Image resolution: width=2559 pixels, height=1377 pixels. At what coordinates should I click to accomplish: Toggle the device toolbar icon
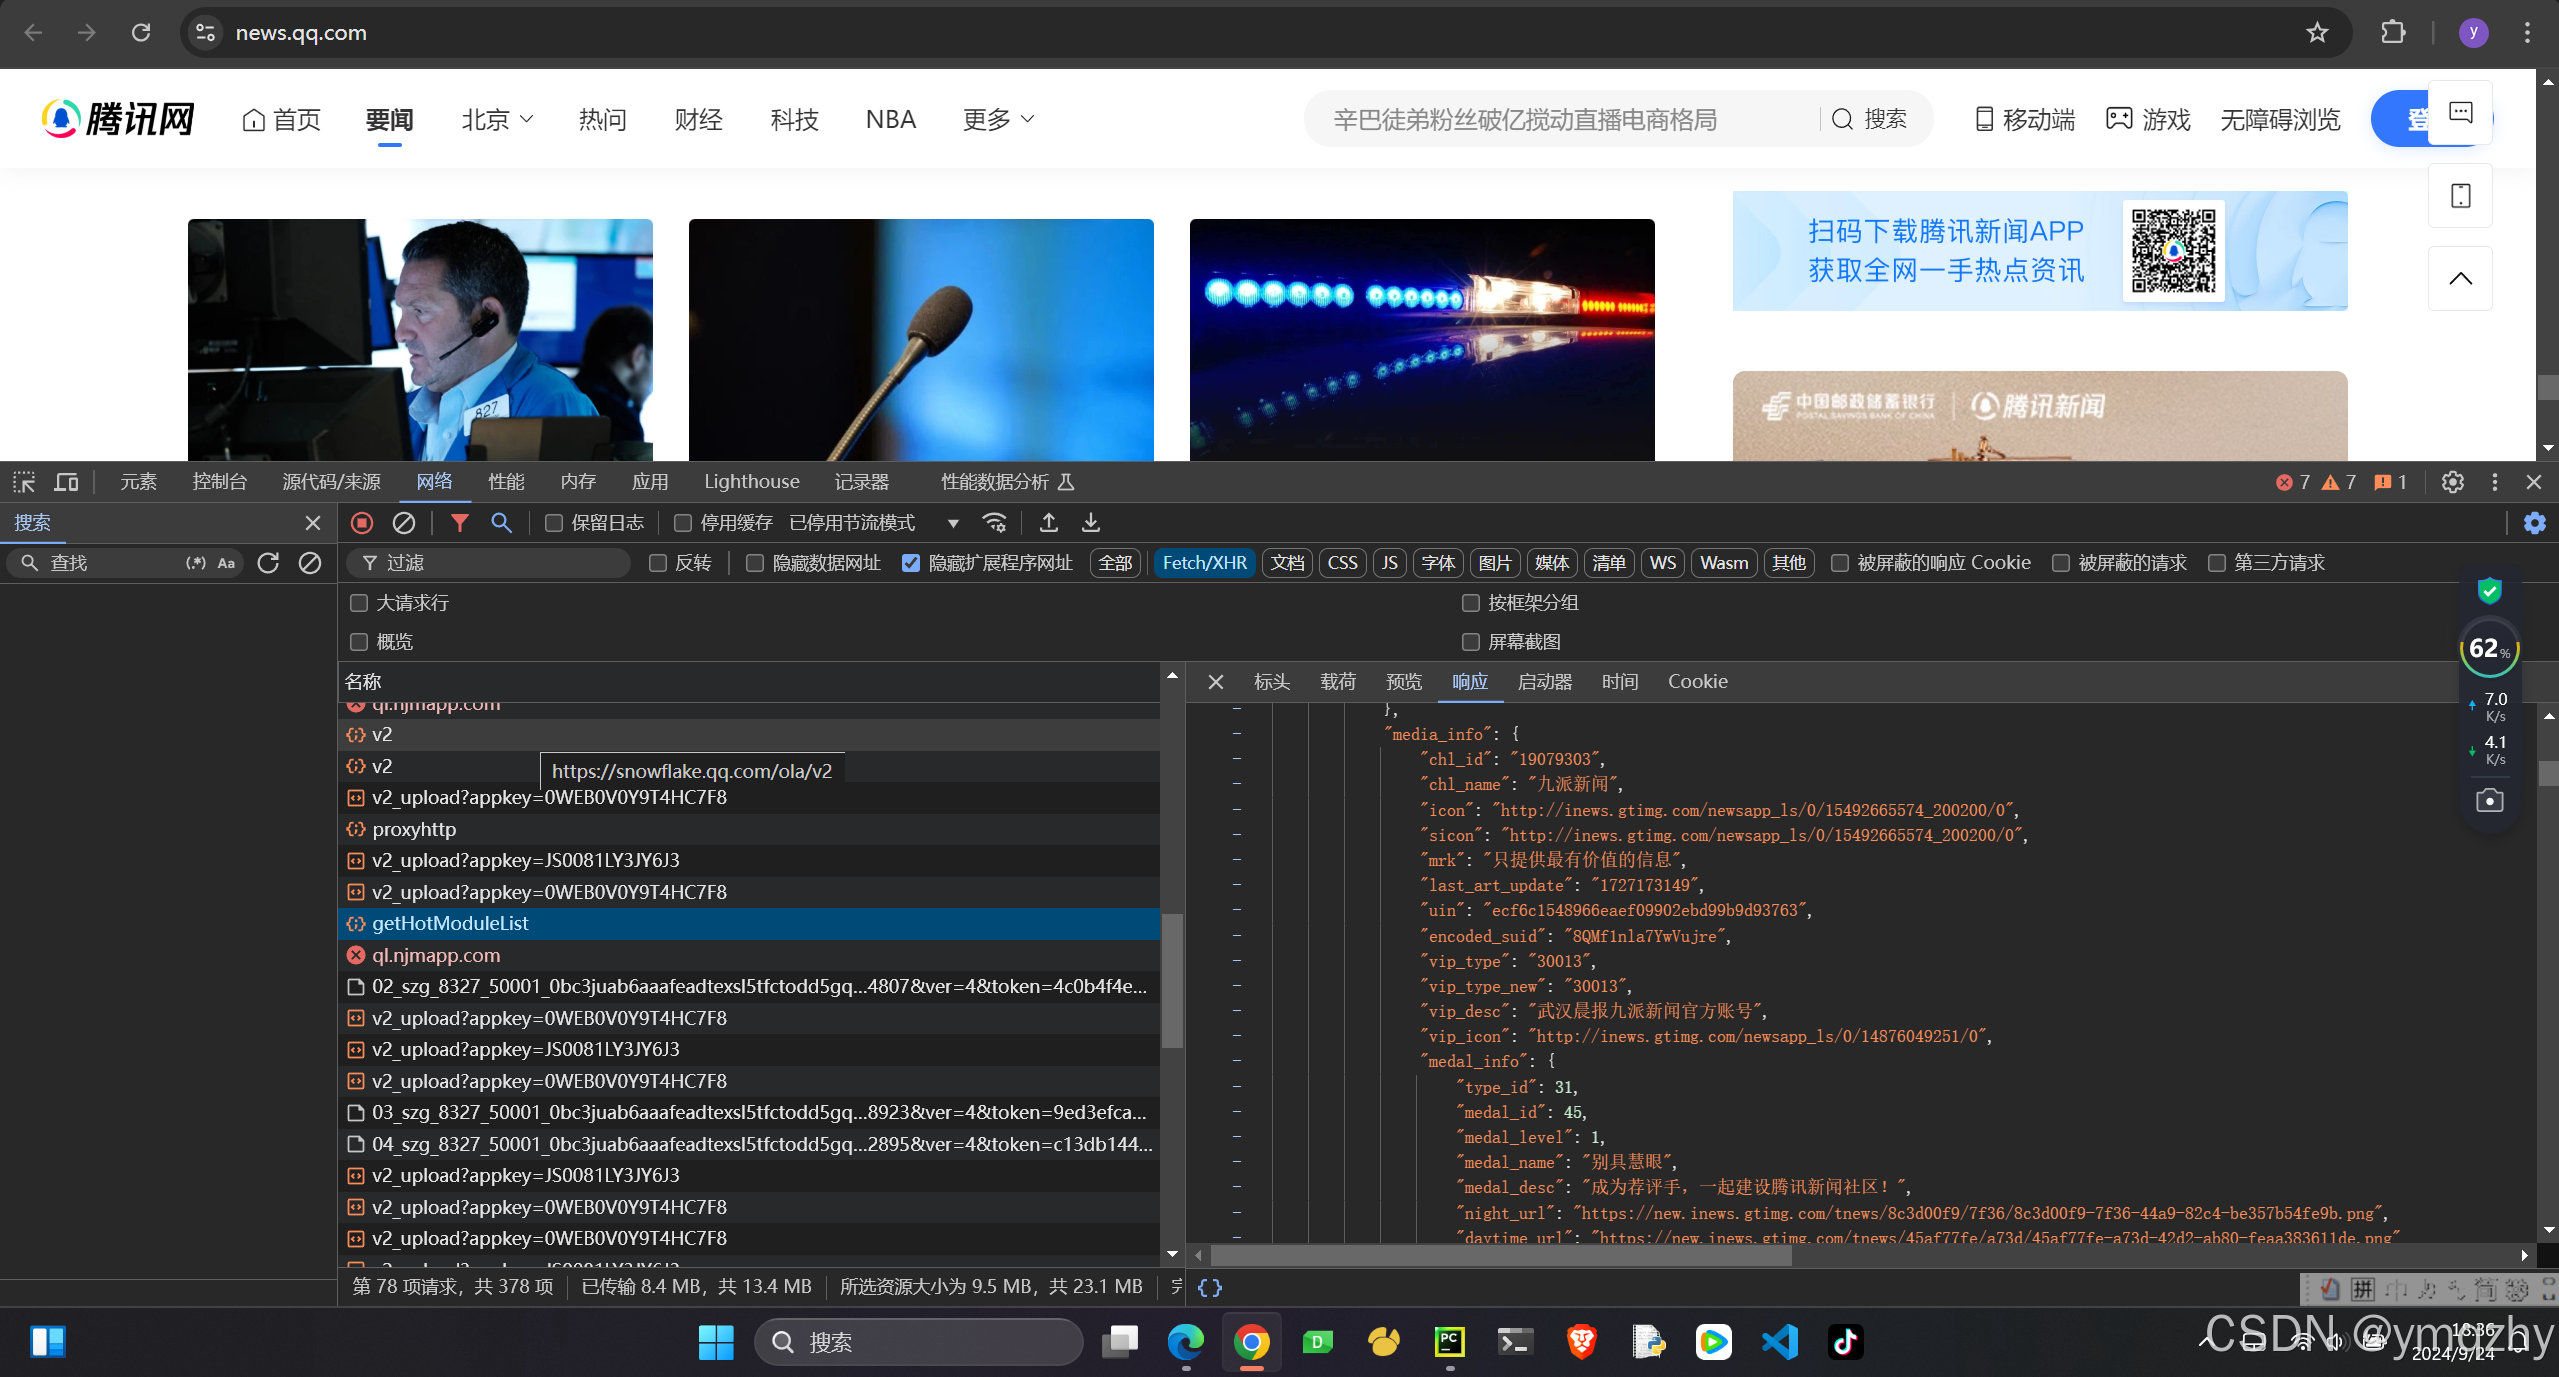coord(66,482)
